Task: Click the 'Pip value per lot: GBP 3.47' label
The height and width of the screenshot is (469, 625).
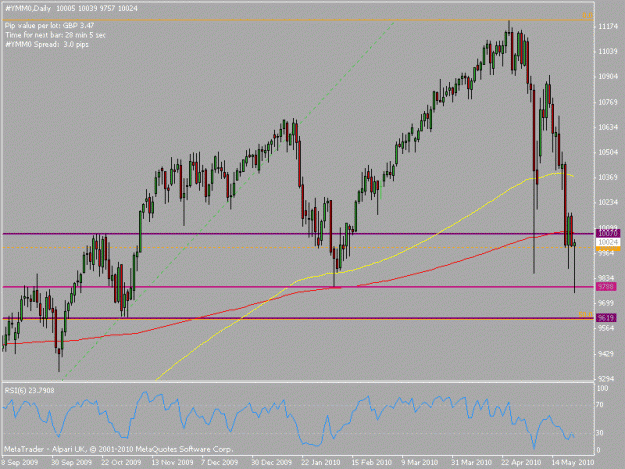Action: (x=49, y=26)
